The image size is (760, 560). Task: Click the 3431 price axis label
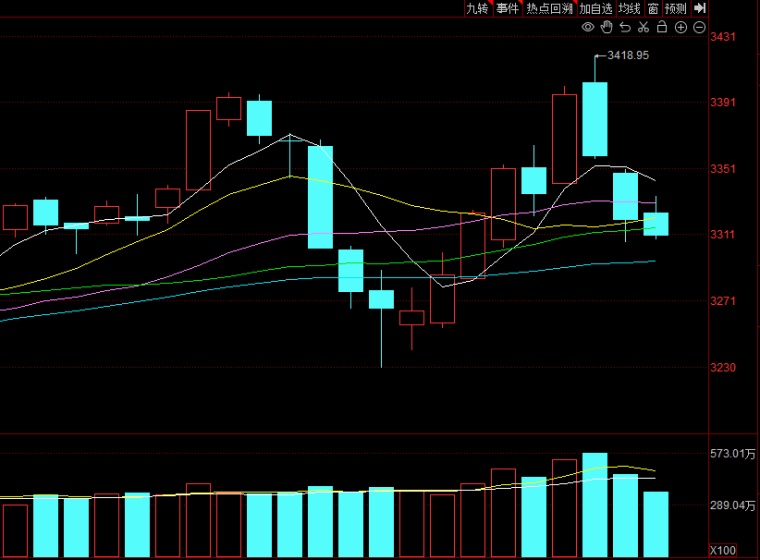tap(723, 37)
